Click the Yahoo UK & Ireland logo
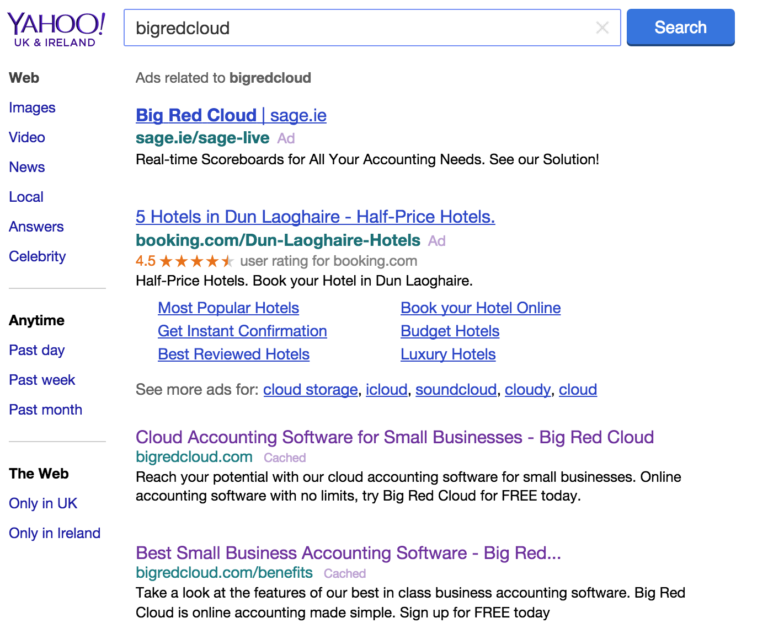Screen dimensions: 768x634 pyautogui.click(x=56, y=30)
